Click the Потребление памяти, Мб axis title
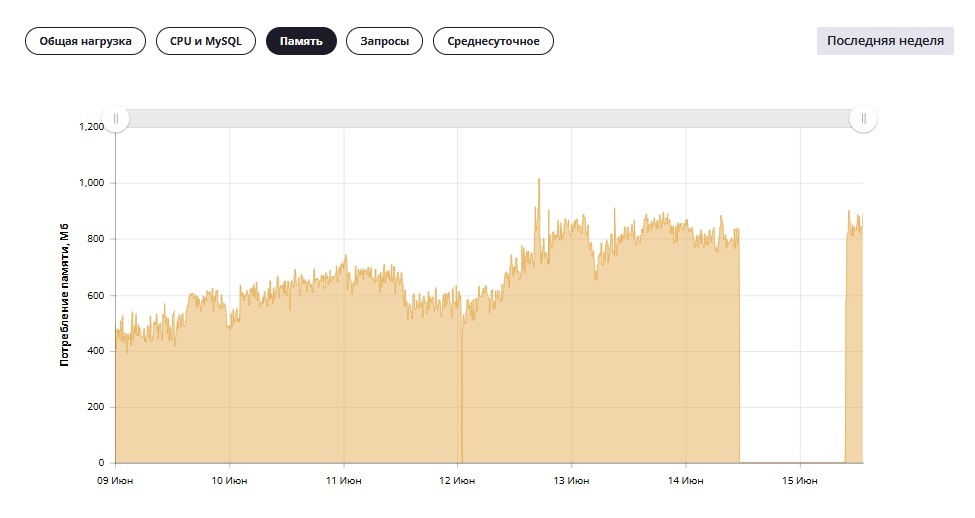This screenshot has width=975, height=518. pos(64,295)
